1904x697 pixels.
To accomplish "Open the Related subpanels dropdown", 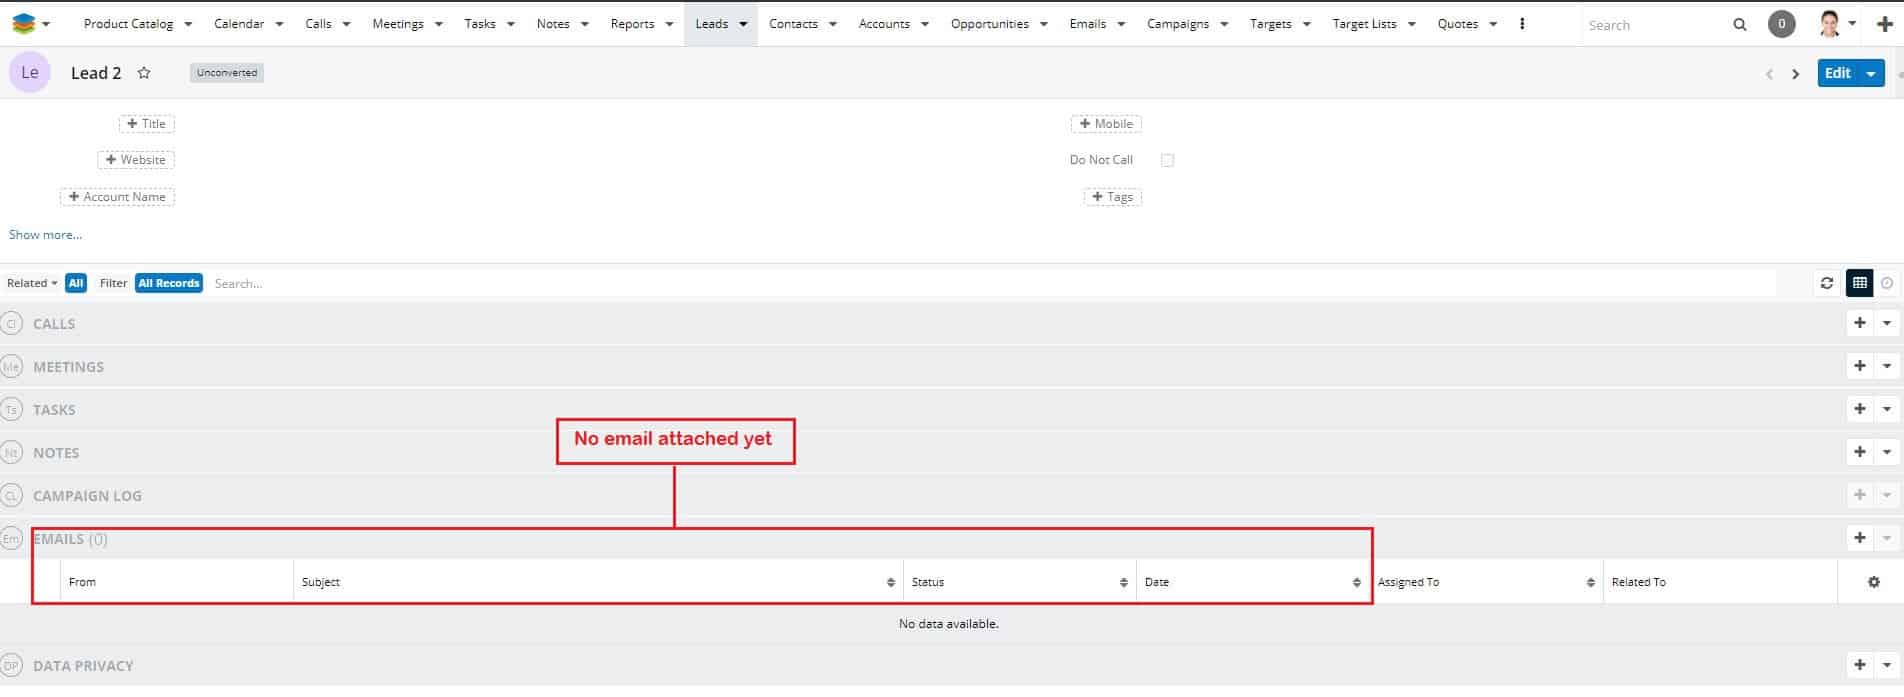I will tap(32, 283).
